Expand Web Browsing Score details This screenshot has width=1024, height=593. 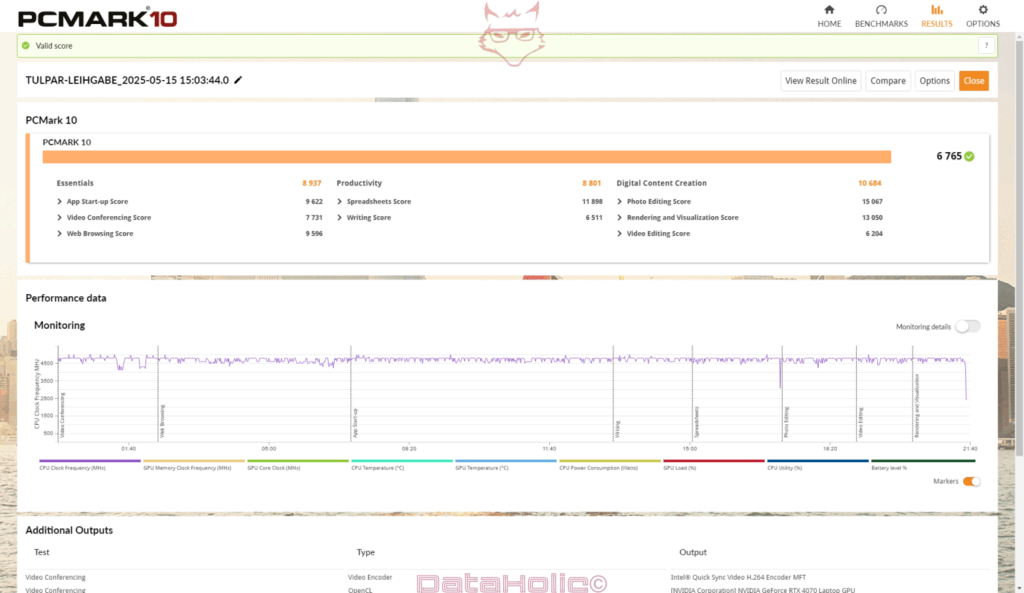59,233
